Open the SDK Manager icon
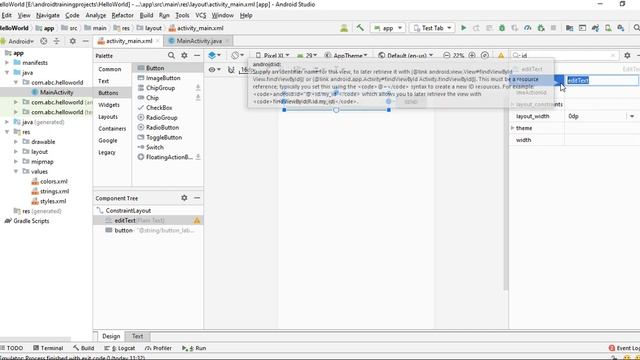 pyautogui.click(x=621, y=28)
